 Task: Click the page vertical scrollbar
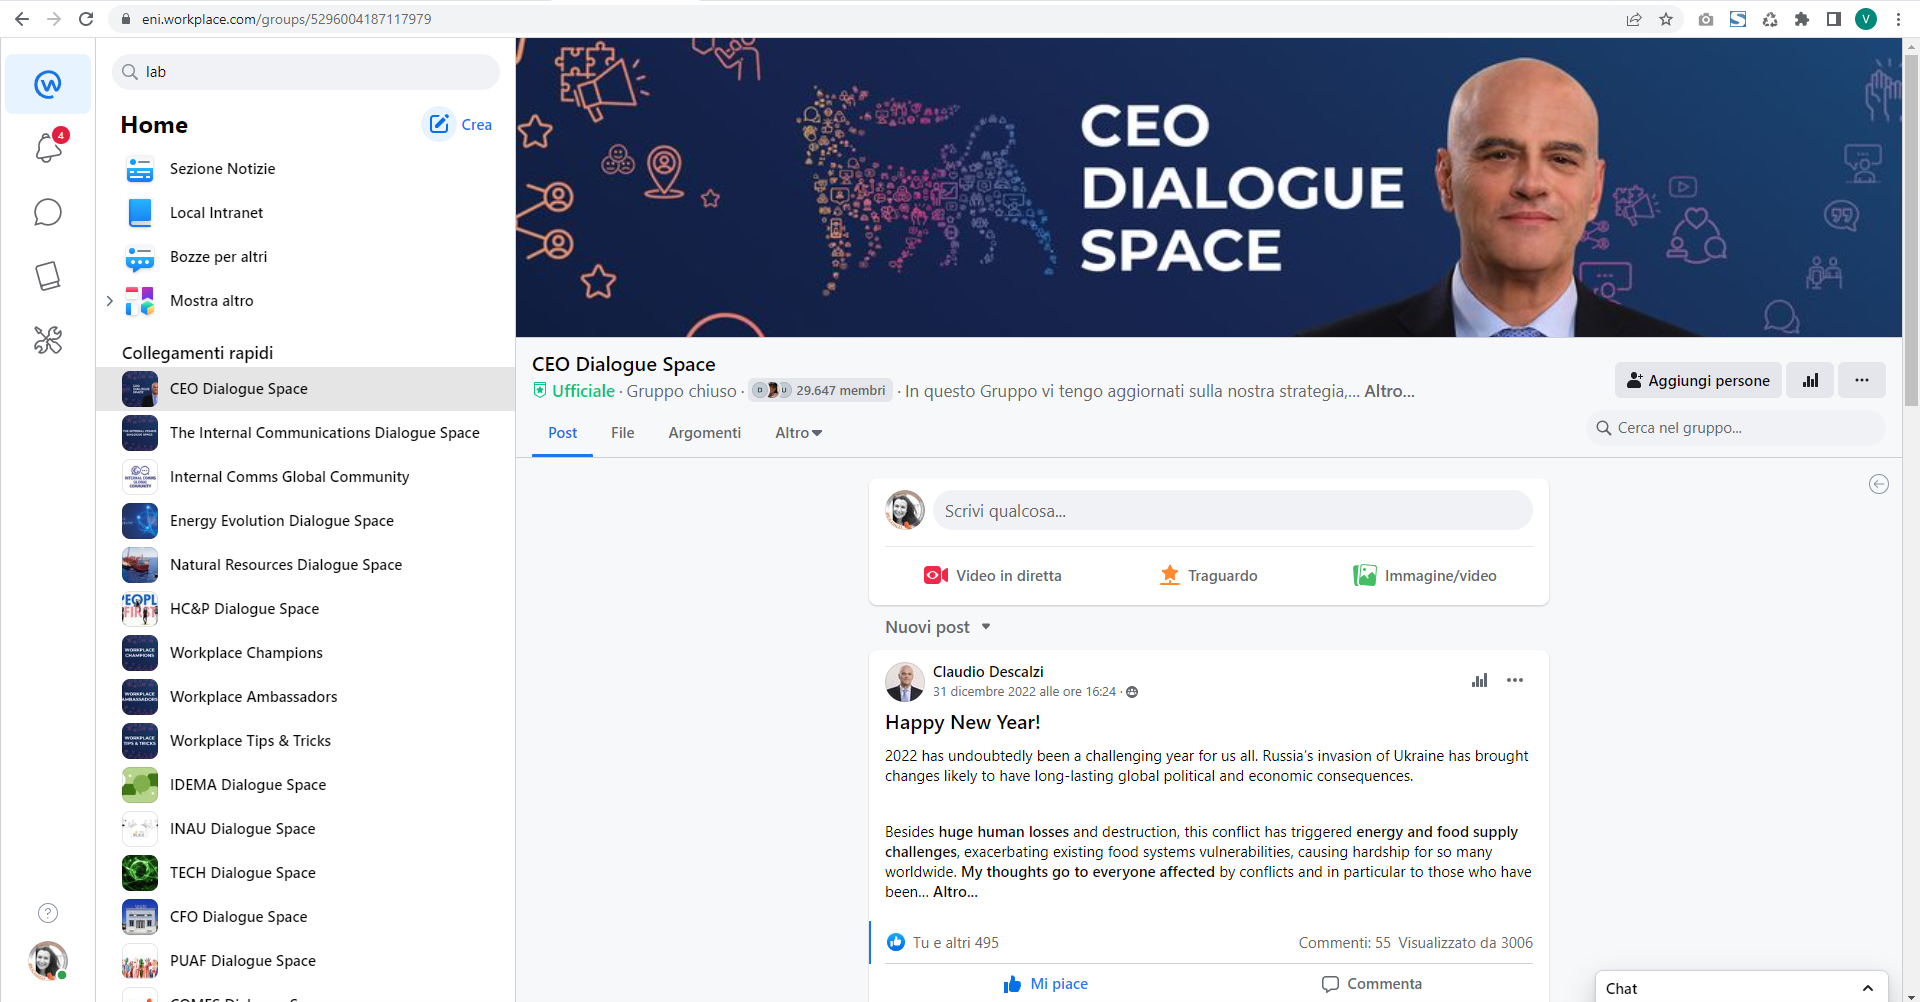1911,230
